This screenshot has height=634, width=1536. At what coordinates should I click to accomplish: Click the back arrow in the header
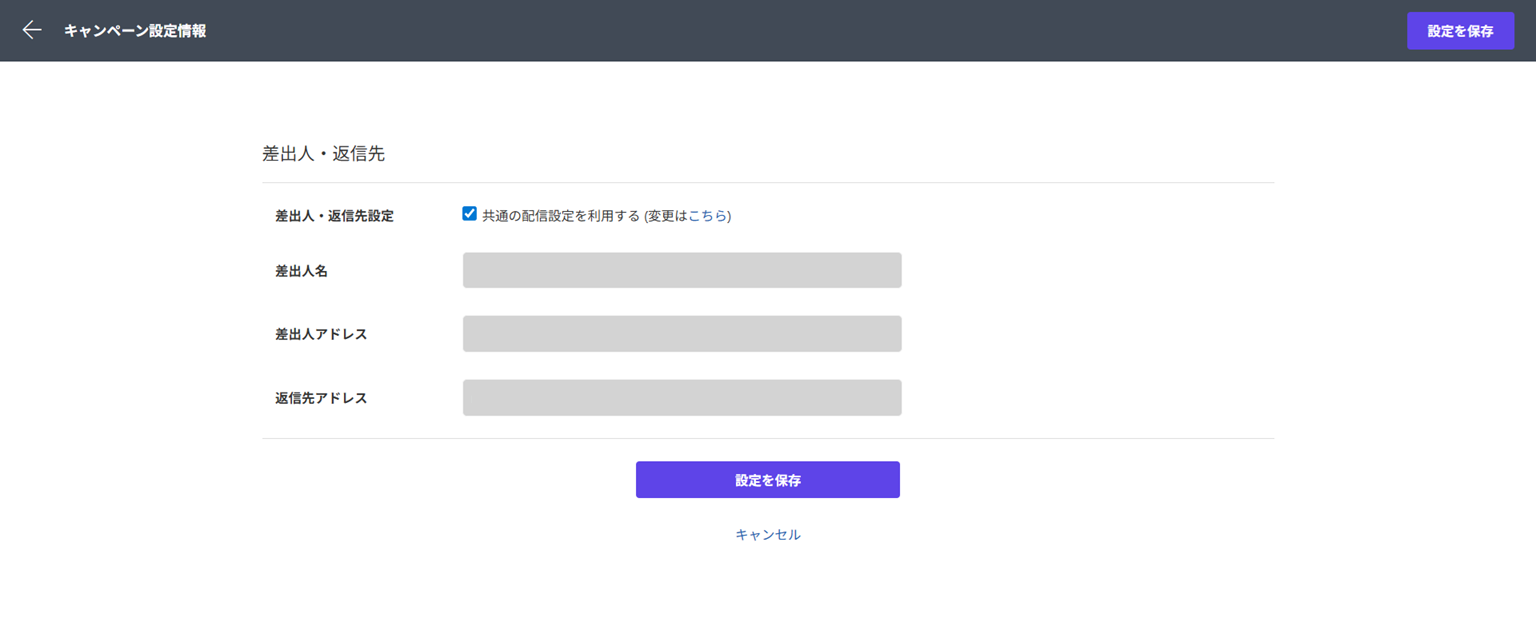[32, 30]
